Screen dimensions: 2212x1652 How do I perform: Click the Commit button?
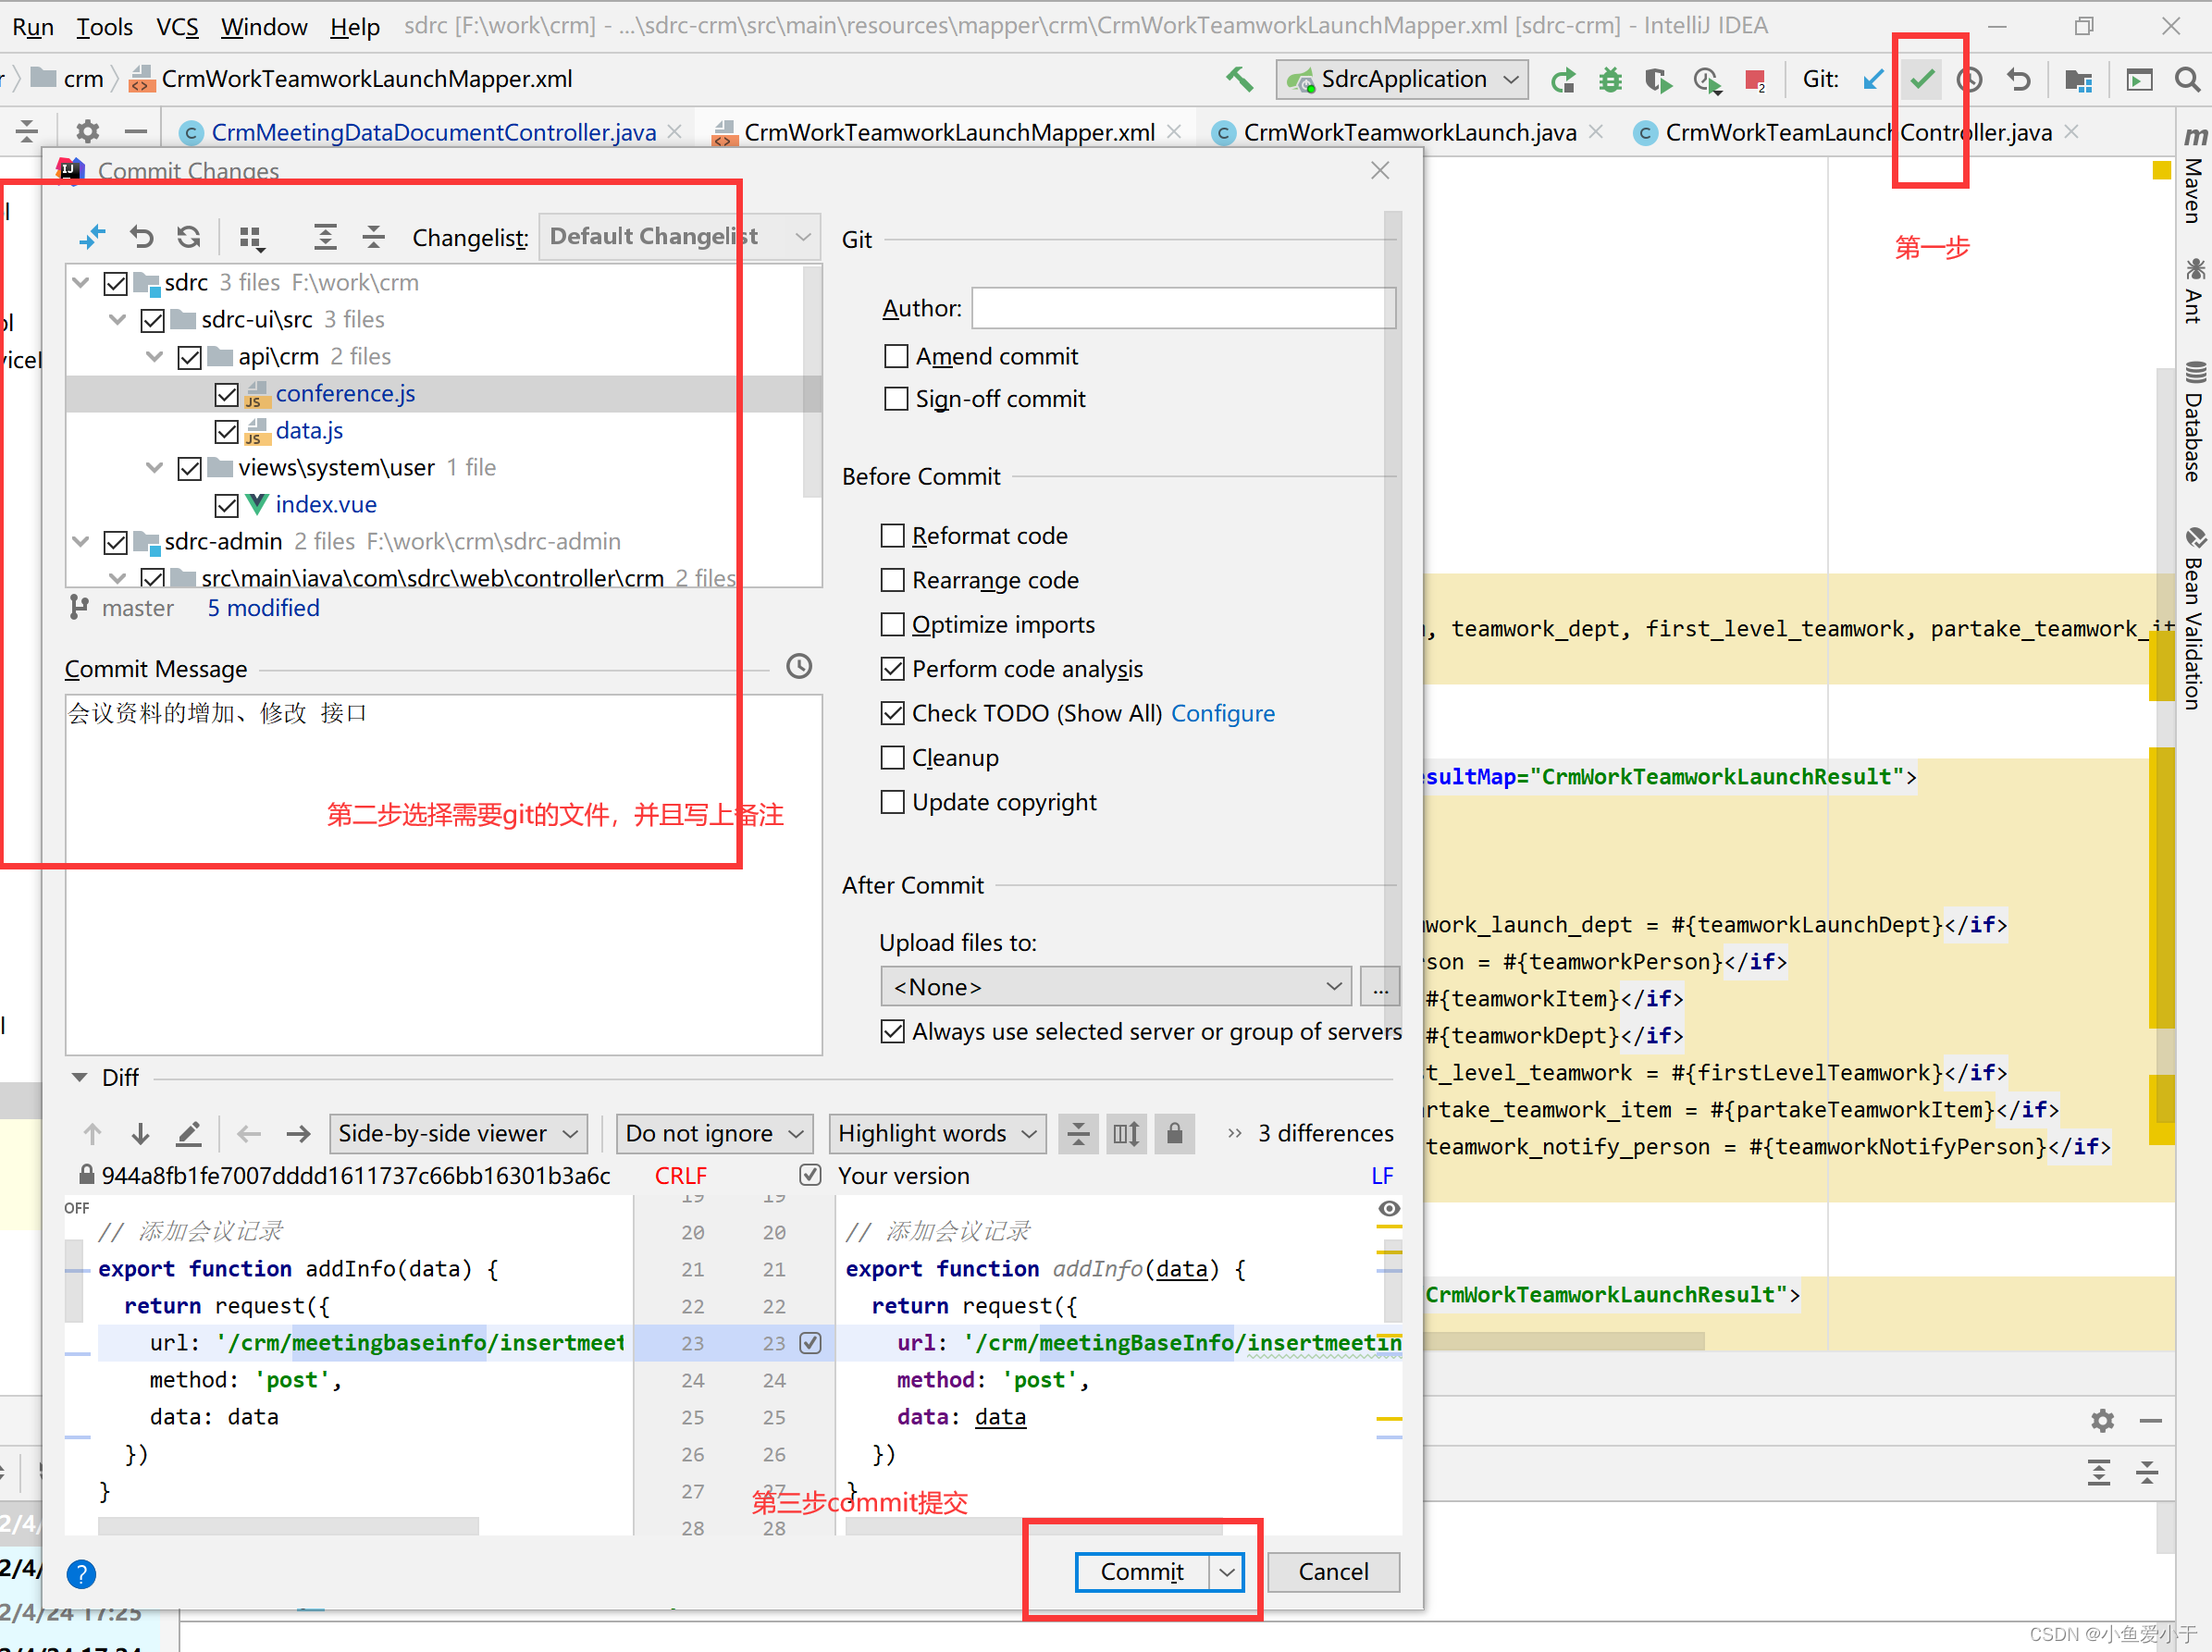[1141, 1572]
